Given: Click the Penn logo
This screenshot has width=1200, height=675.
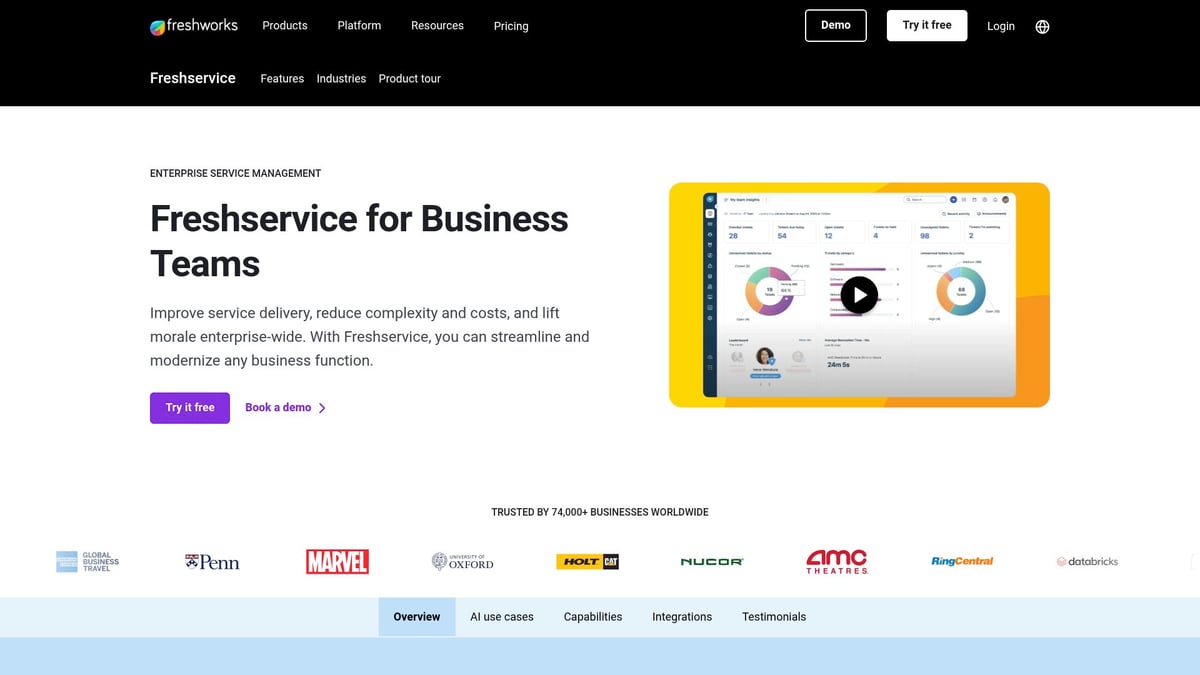Looking at the screenshot, I should pos(212,562).
